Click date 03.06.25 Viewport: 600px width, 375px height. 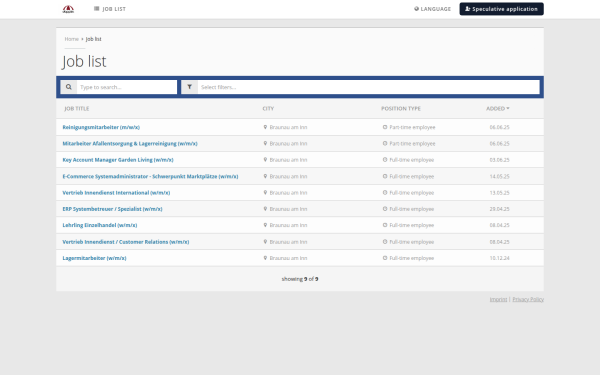tap(499, 160)
